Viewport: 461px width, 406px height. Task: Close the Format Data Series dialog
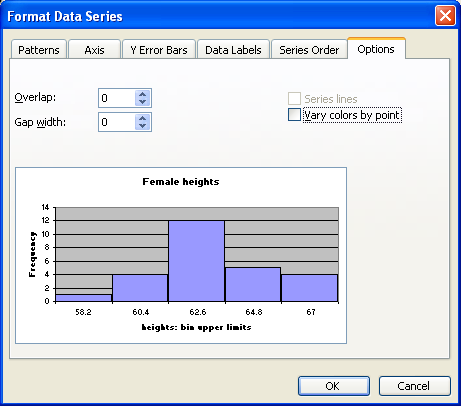pyautogui.click(x=445, y=16)
